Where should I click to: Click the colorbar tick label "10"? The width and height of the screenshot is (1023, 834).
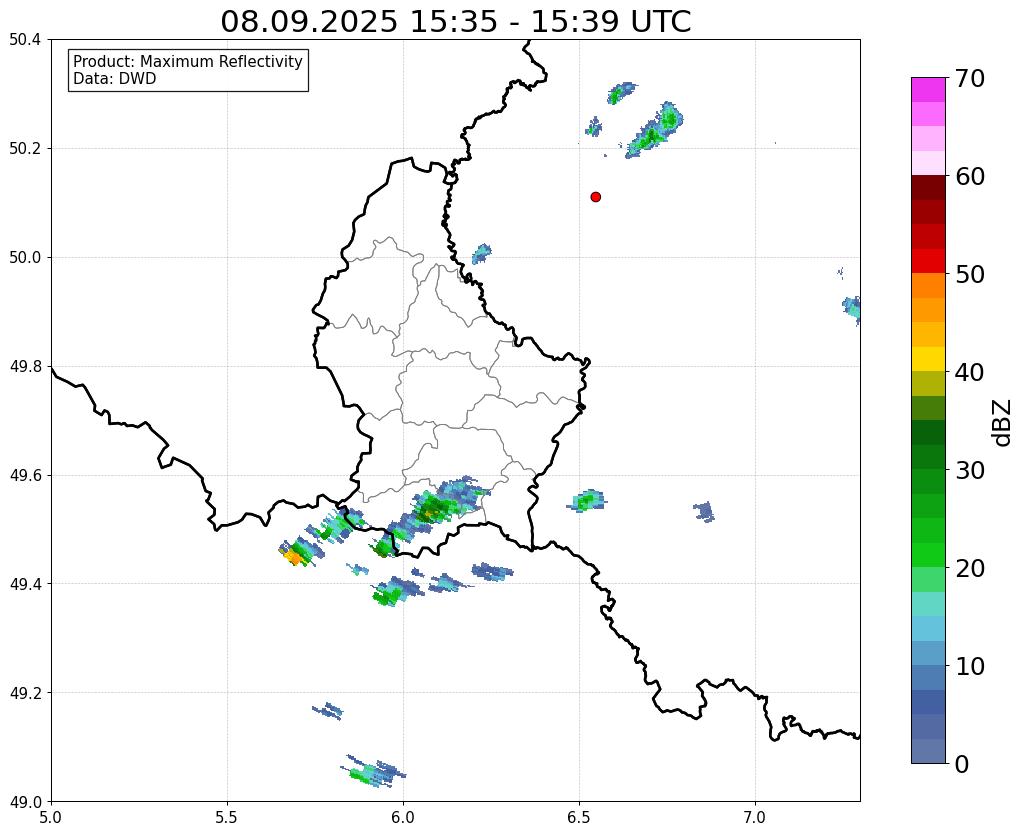(969, 666)
